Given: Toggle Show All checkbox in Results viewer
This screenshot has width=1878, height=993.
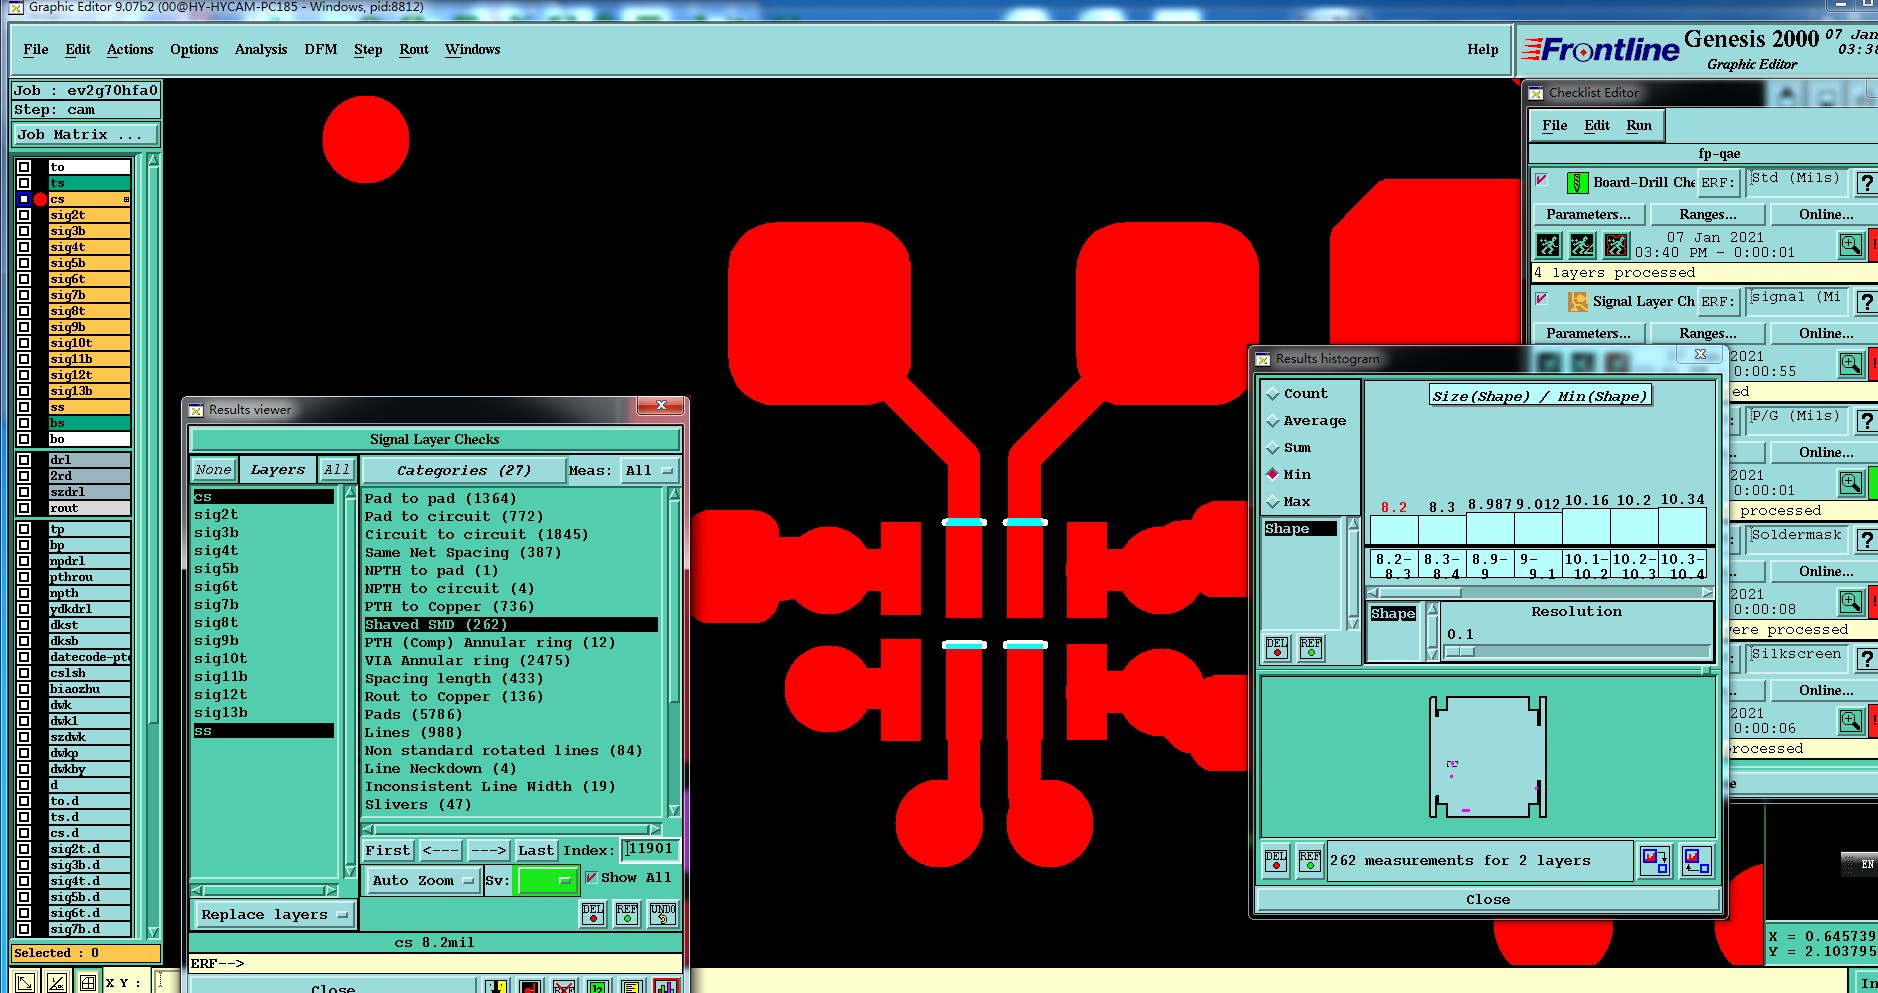Looking at the screenshot, I should point(591,877).
